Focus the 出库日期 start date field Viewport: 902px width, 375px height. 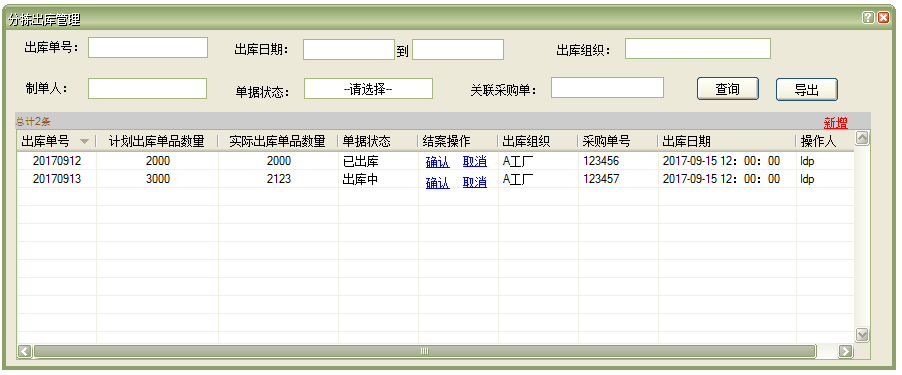coord(349,49)
